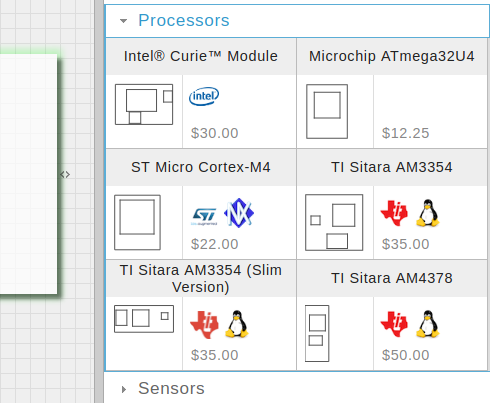
Task: Select the TI Sitara AM4378 board thumbnail
Action: (x=317, y=333)
